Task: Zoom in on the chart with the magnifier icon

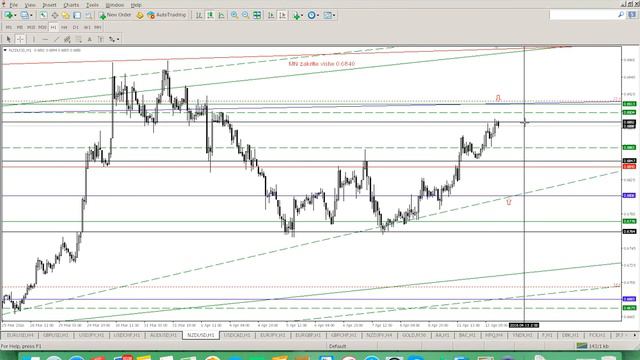Action: click(x=235, y=15)
